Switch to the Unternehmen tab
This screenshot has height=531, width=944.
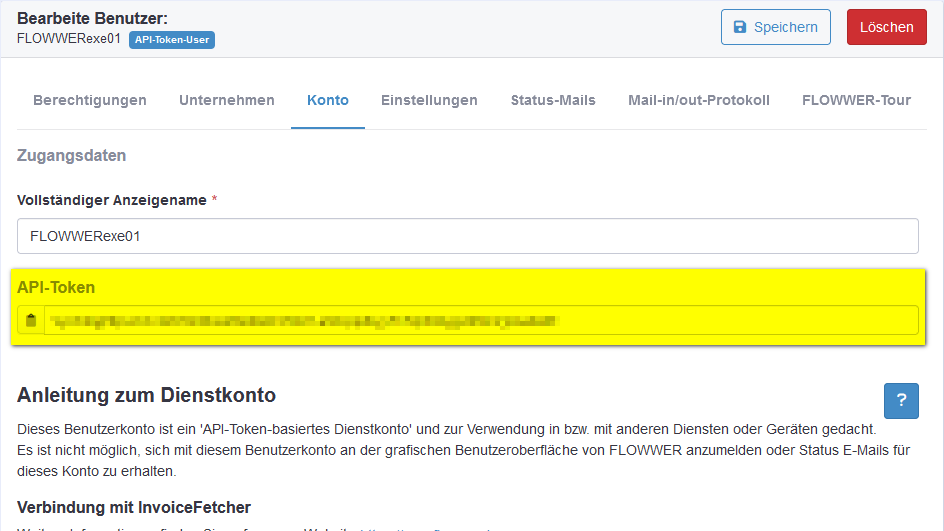coord(226,100)
